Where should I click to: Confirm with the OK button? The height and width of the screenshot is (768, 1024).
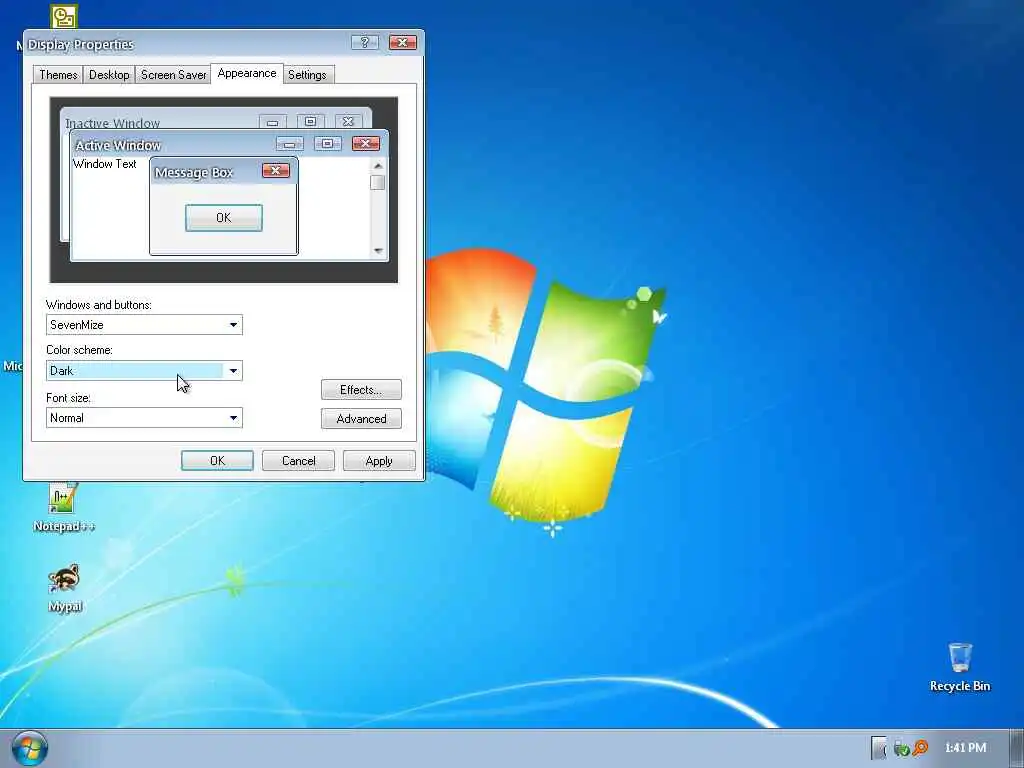coord(217,460)
